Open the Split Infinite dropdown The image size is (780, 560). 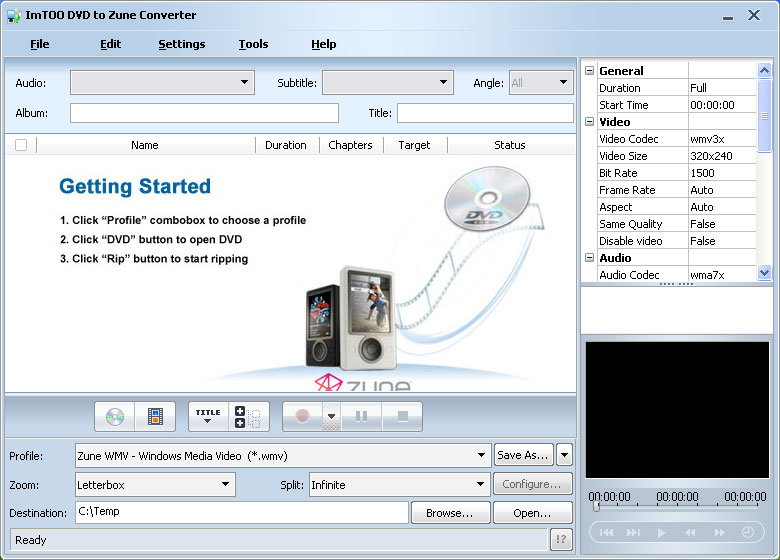(479, 485)
